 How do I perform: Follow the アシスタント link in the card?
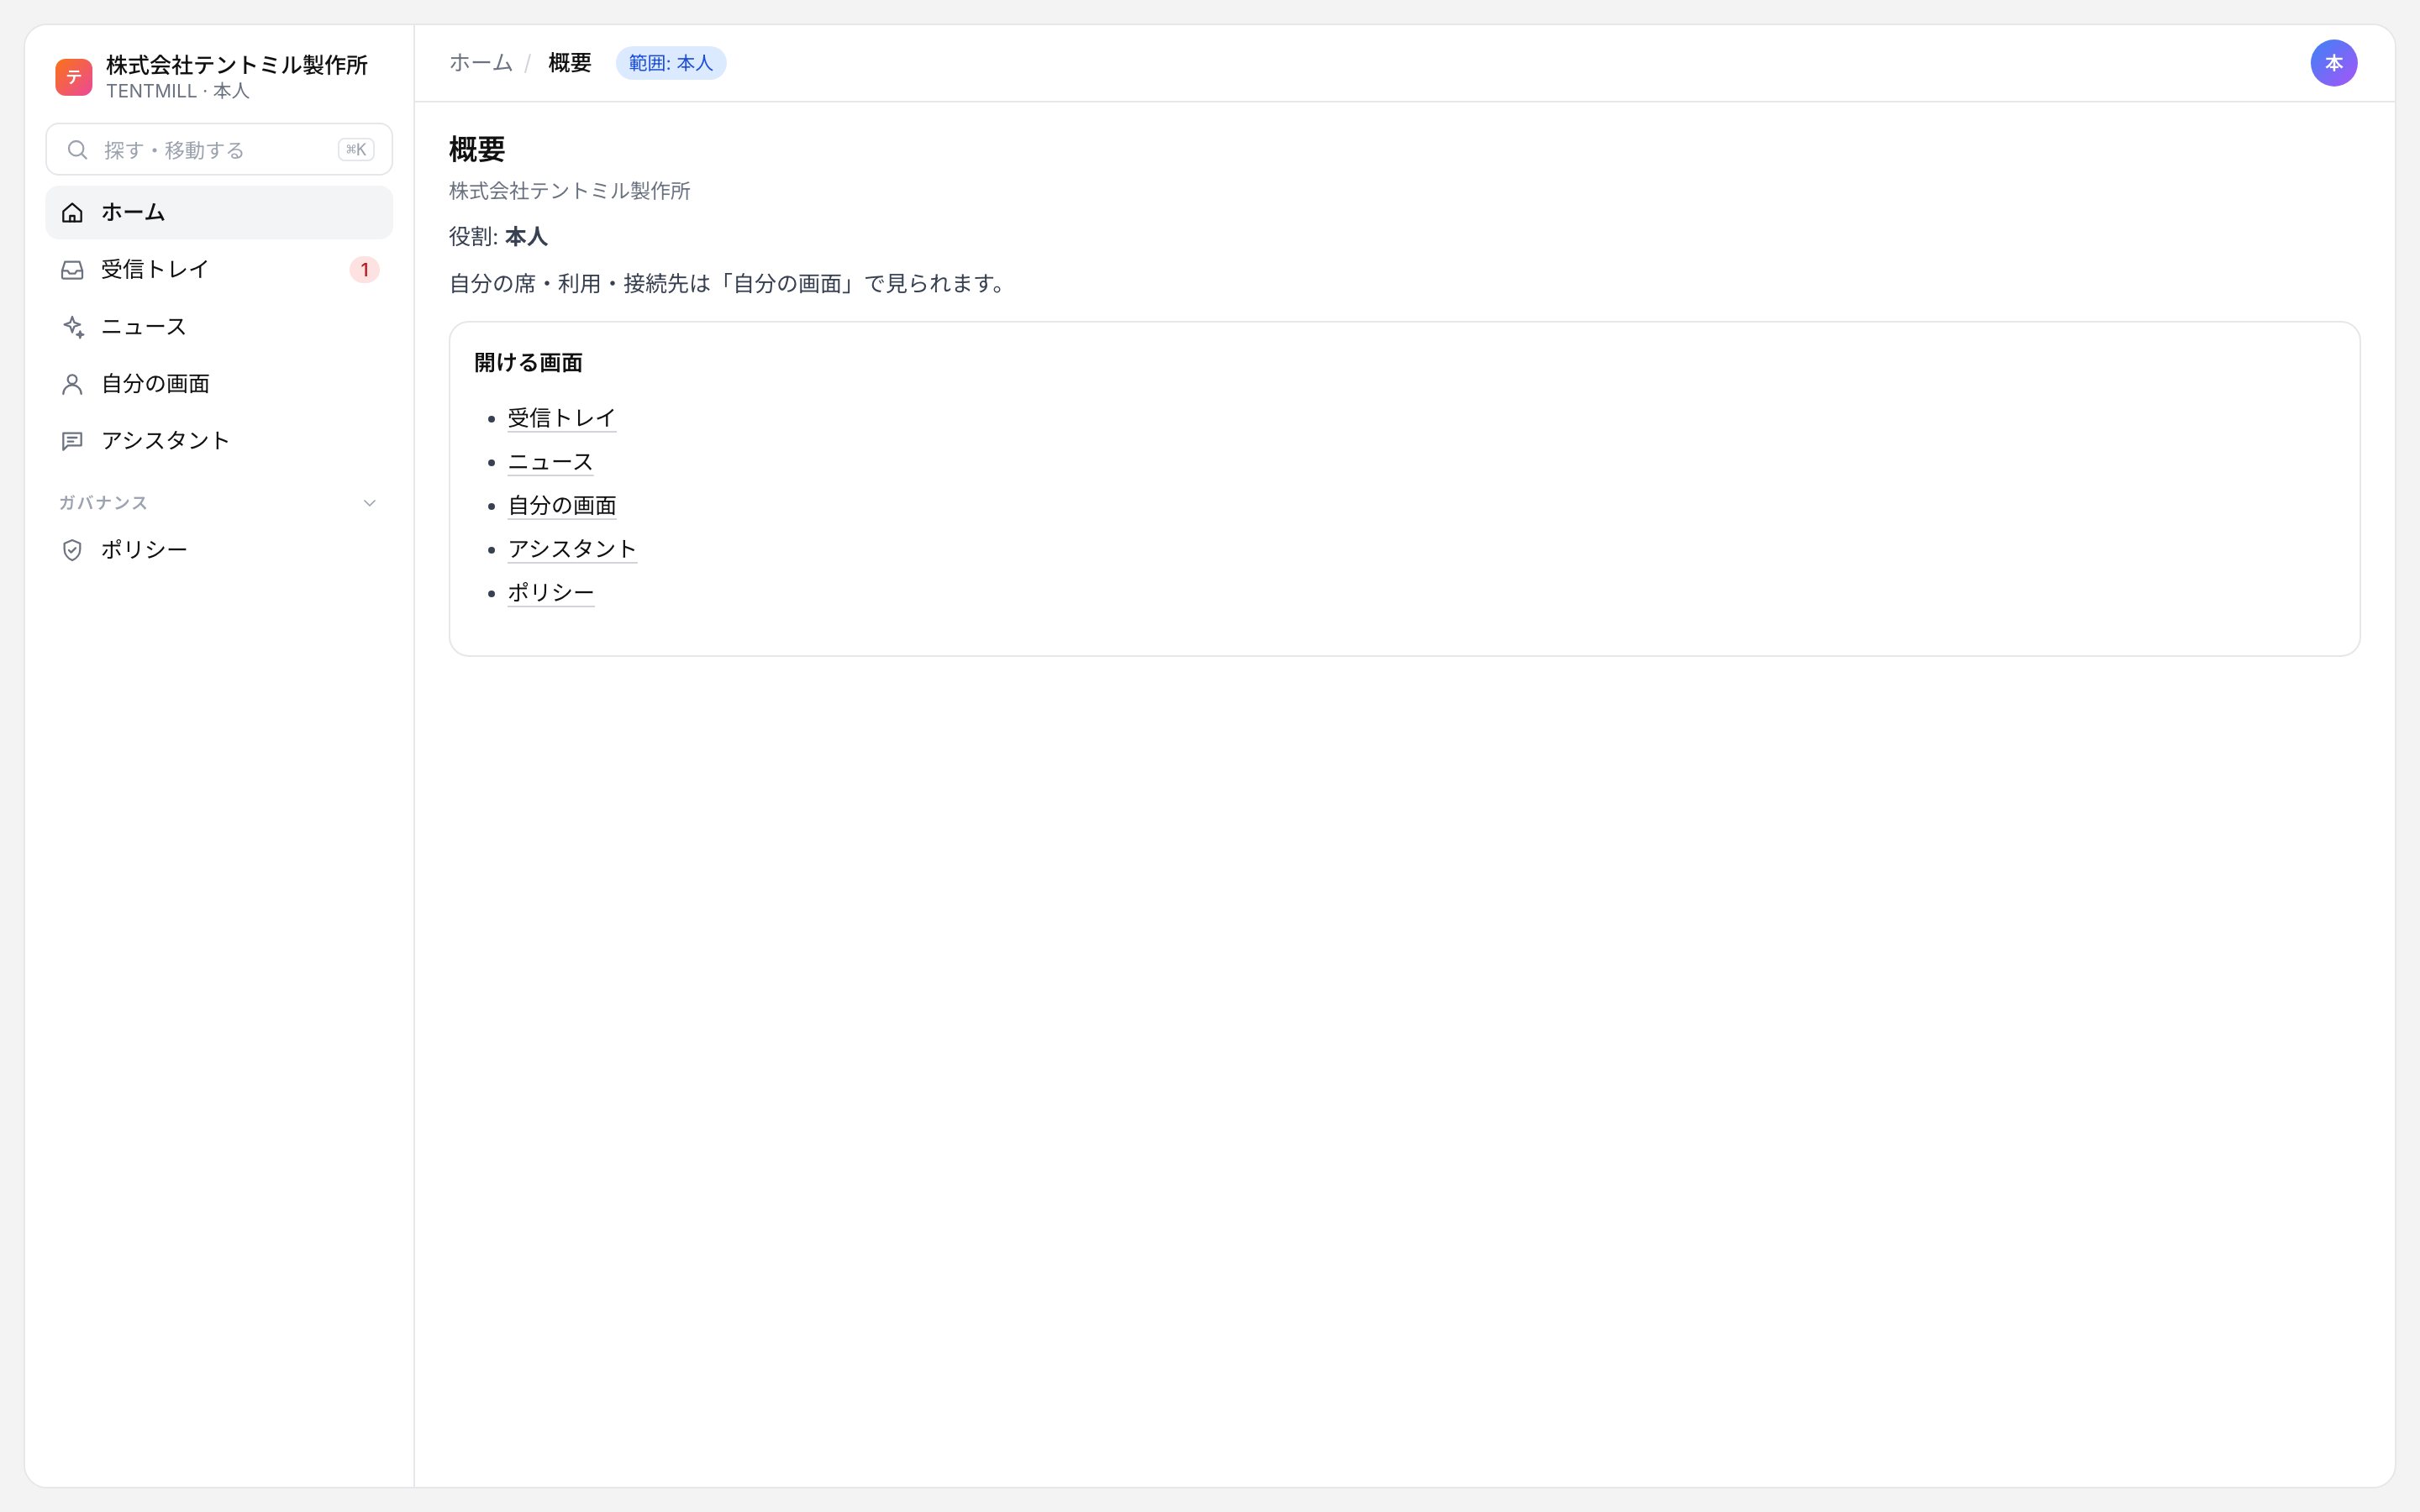pos(573,549)
